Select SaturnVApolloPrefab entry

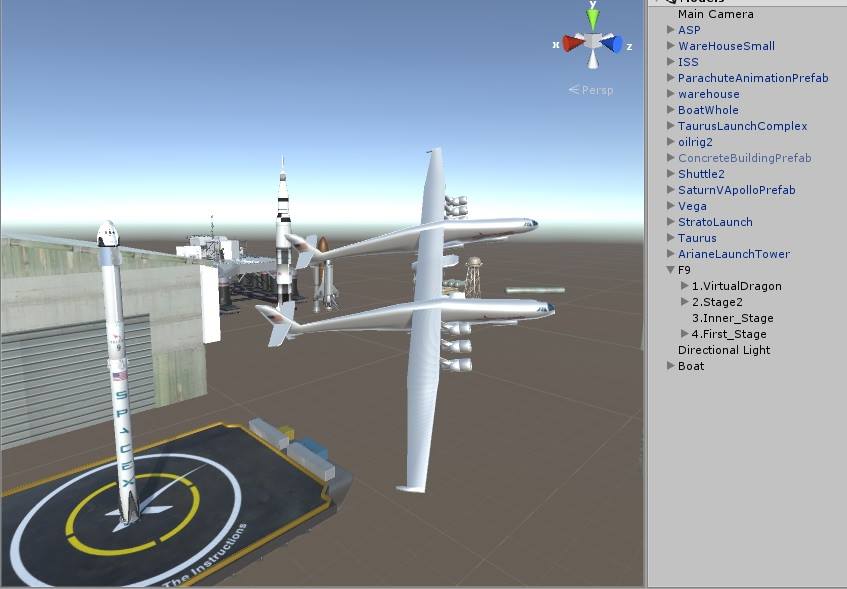coord(736,190)
